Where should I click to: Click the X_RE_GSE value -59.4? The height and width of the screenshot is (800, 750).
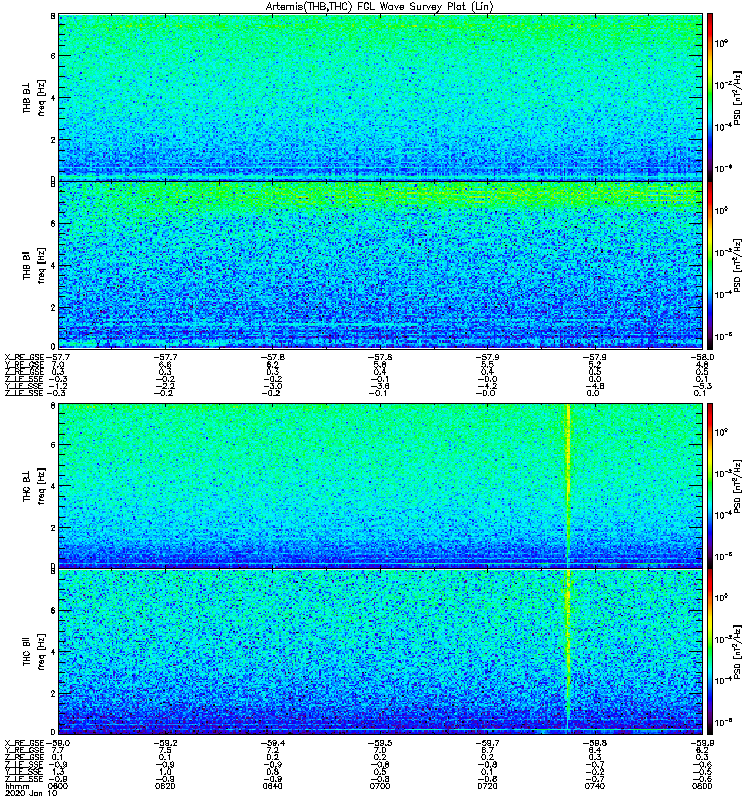click(x=273, y=743)
